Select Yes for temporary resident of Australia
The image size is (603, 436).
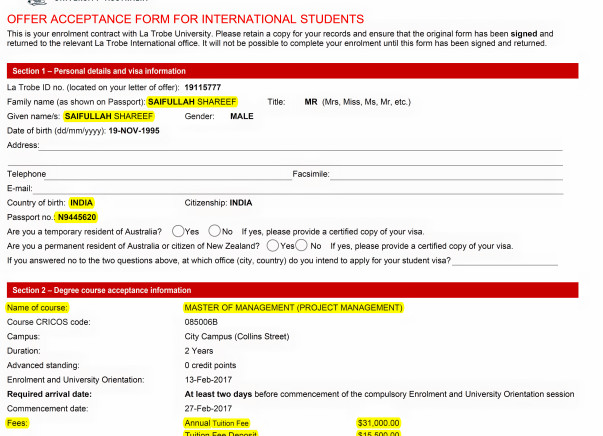178,231
